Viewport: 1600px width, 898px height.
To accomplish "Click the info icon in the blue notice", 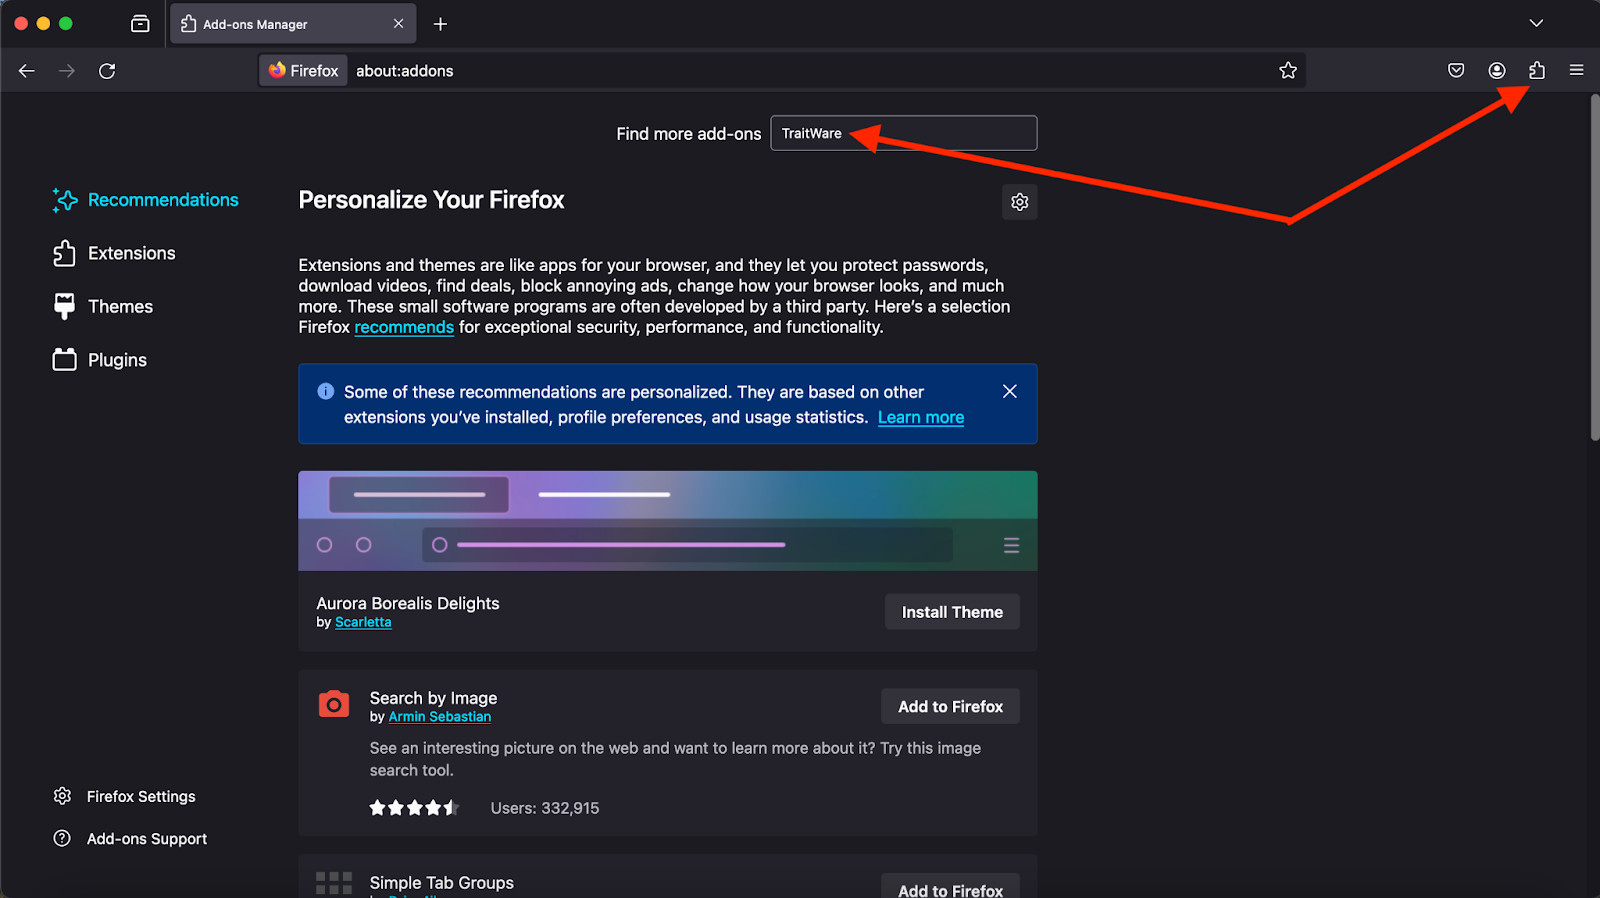I will 326,392.
